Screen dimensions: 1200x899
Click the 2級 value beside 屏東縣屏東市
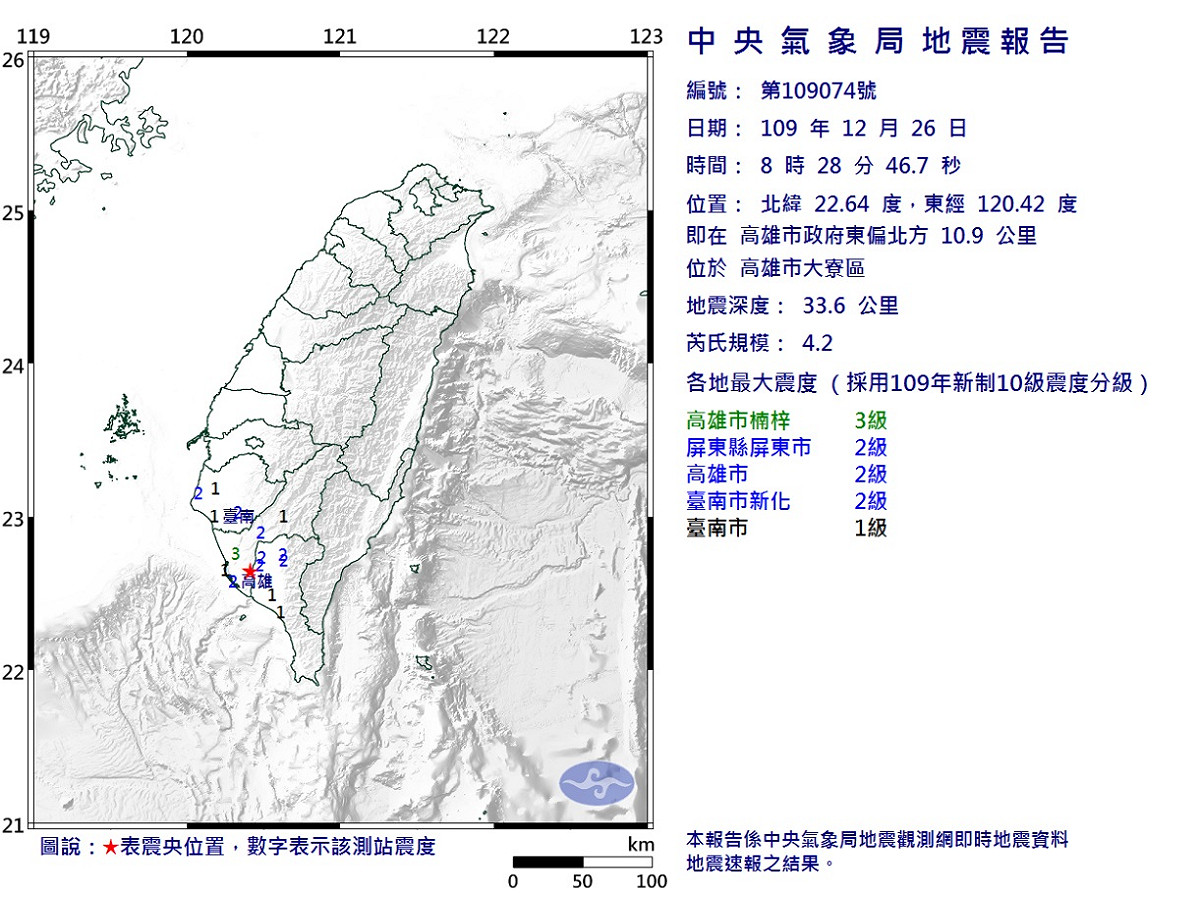[871, 447]
